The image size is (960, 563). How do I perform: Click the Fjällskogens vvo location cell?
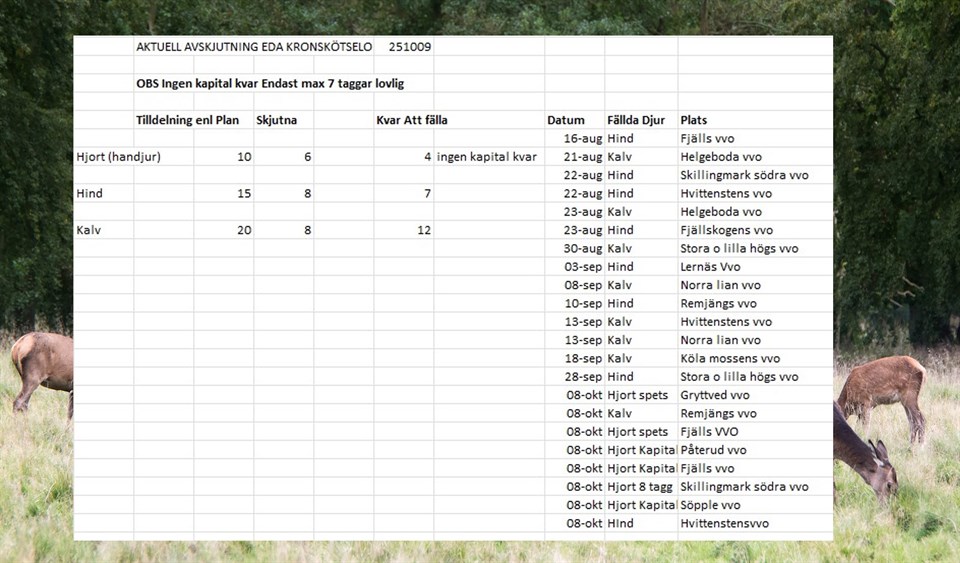point(726,230)
